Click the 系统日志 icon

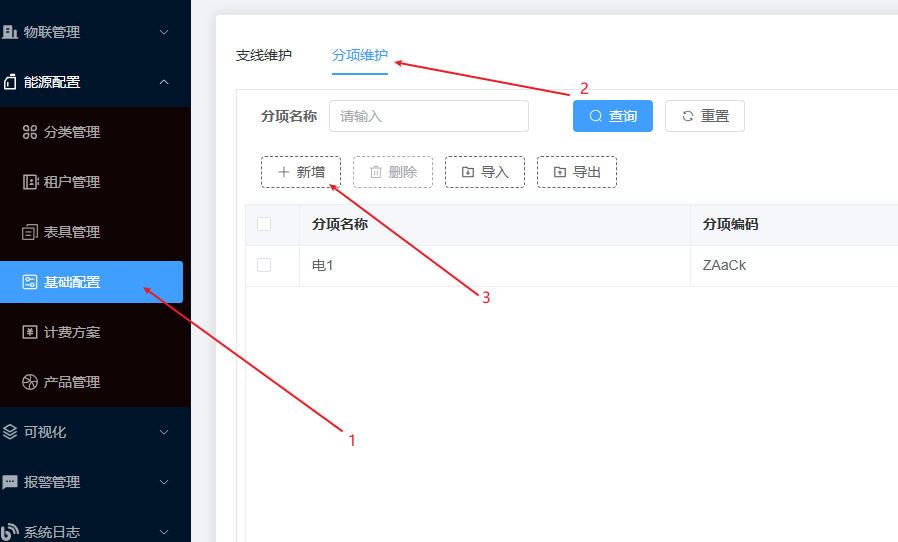pyautogui.click(x=10, y=532)
